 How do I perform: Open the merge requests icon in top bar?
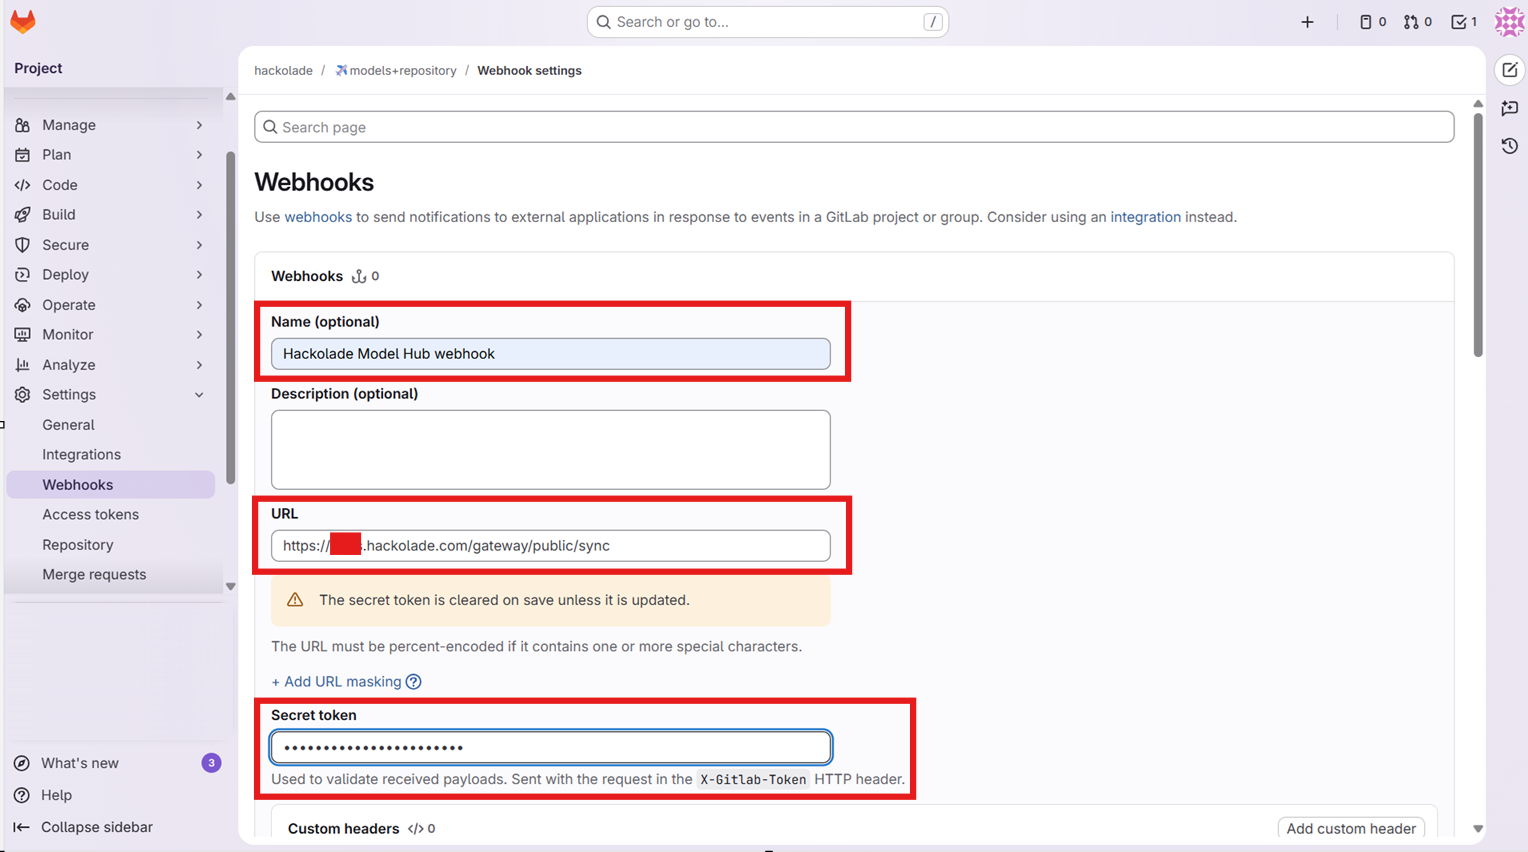(x=1412, y=21)
